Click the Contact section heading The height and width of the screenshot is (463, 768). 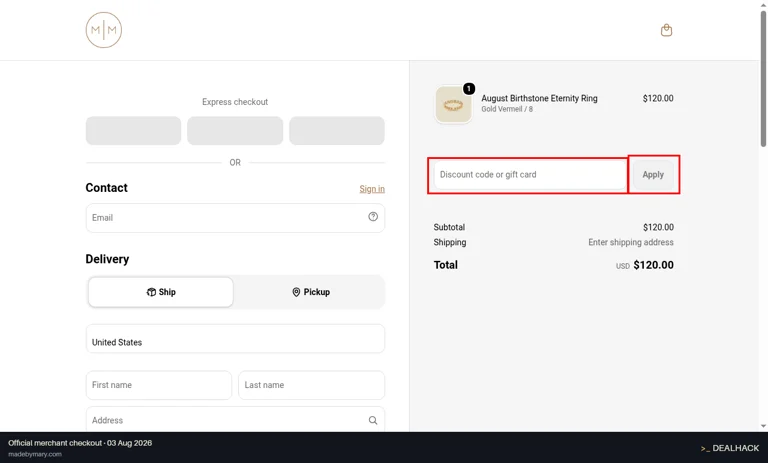point(106,188)
